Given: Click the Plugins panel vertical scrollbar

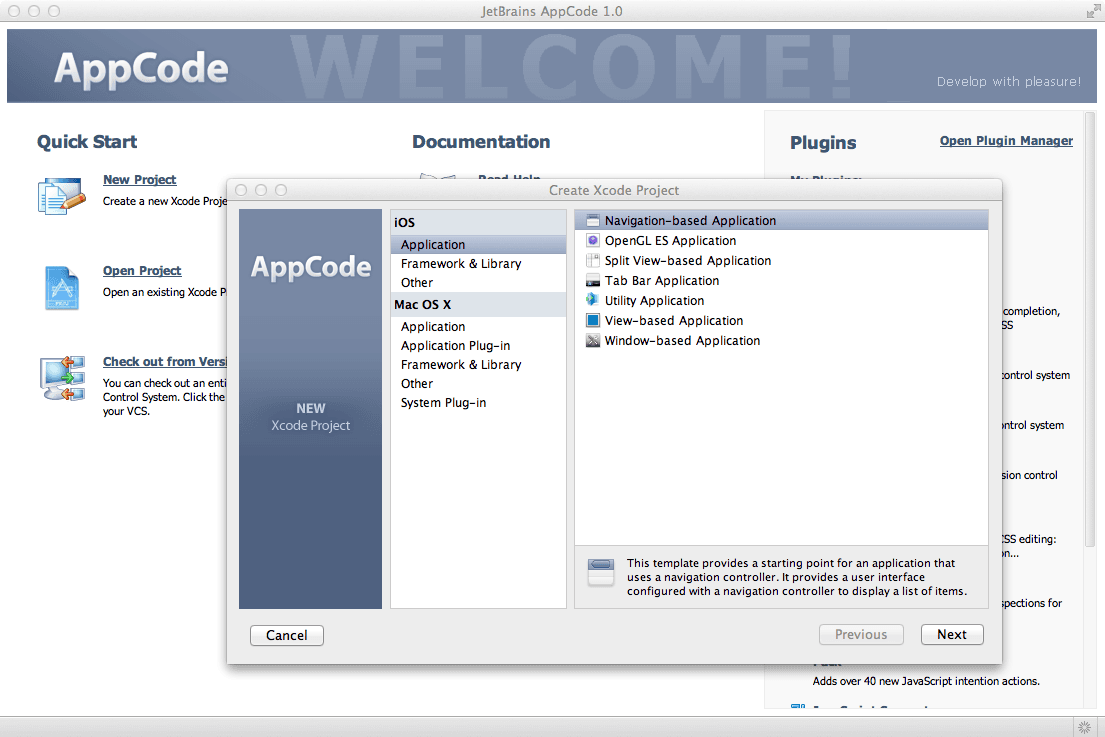Looking at the screenshot, I should 1090,328.
